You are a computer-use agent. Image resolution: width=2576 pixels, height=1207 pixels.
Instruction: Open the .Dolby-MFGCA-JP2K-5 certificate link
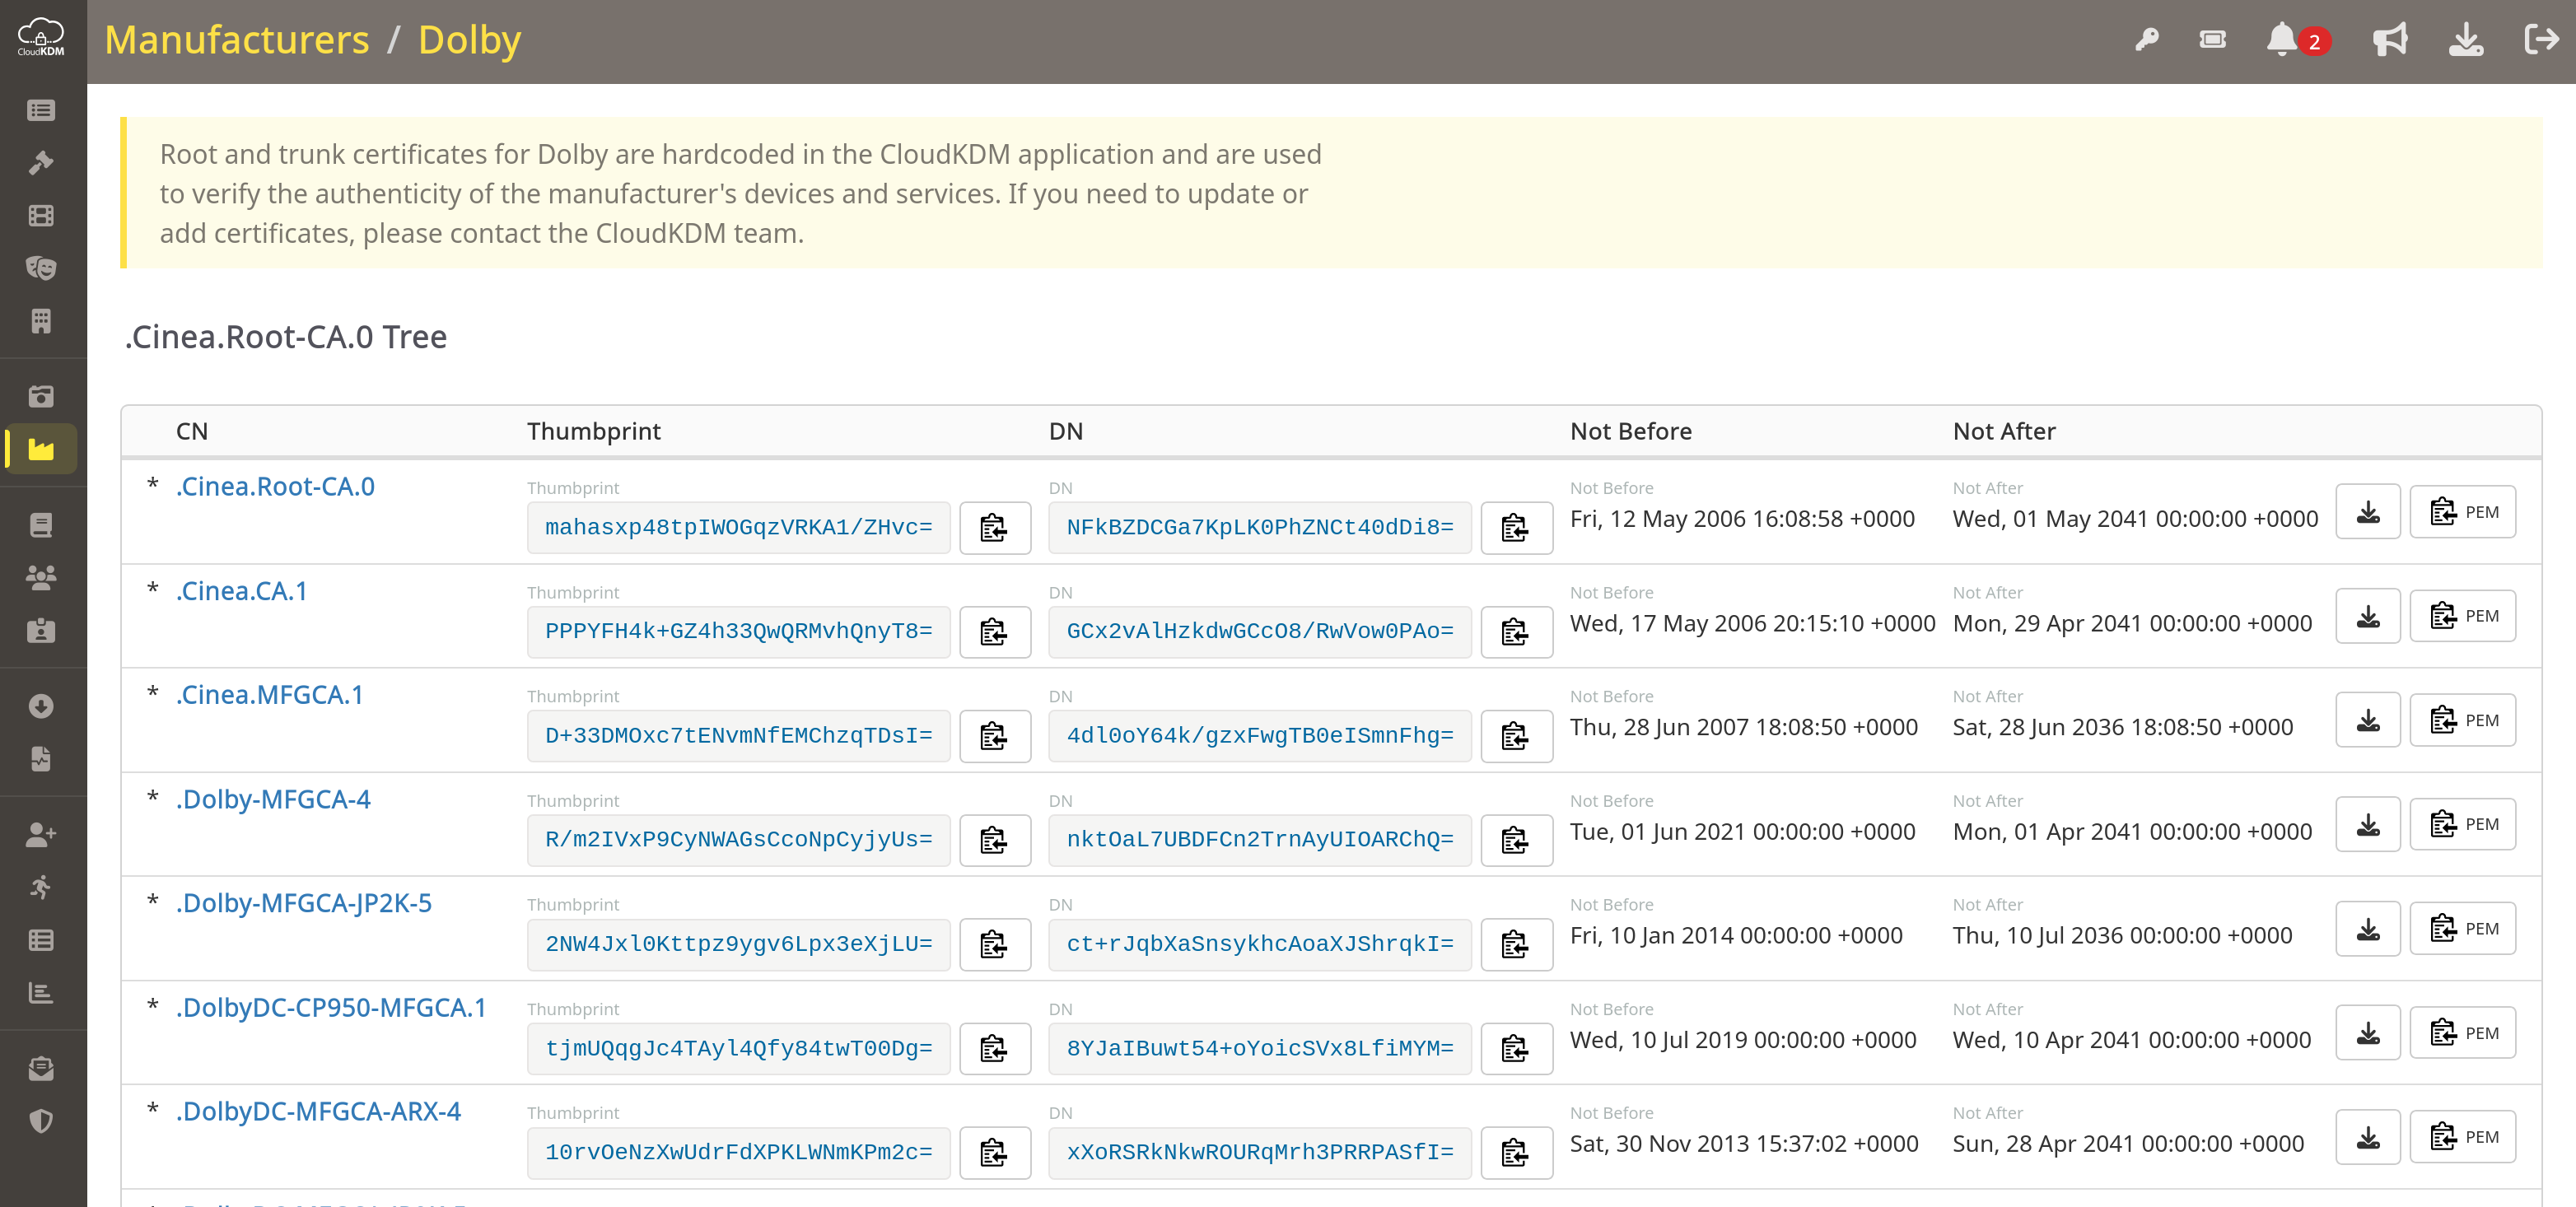304,903
